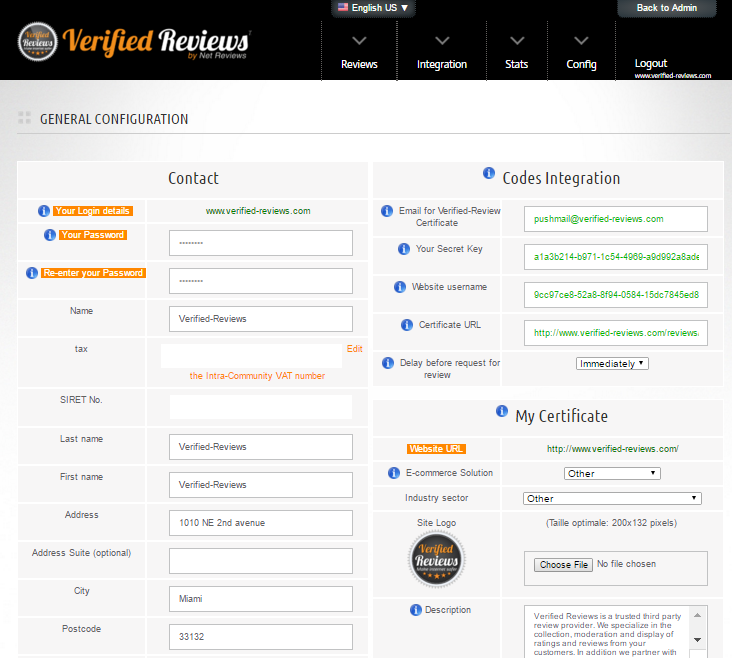The height and width of the screenshot is (658, 732).
Task: Click info icon beside Your Login details
Action: pos(44,211)
